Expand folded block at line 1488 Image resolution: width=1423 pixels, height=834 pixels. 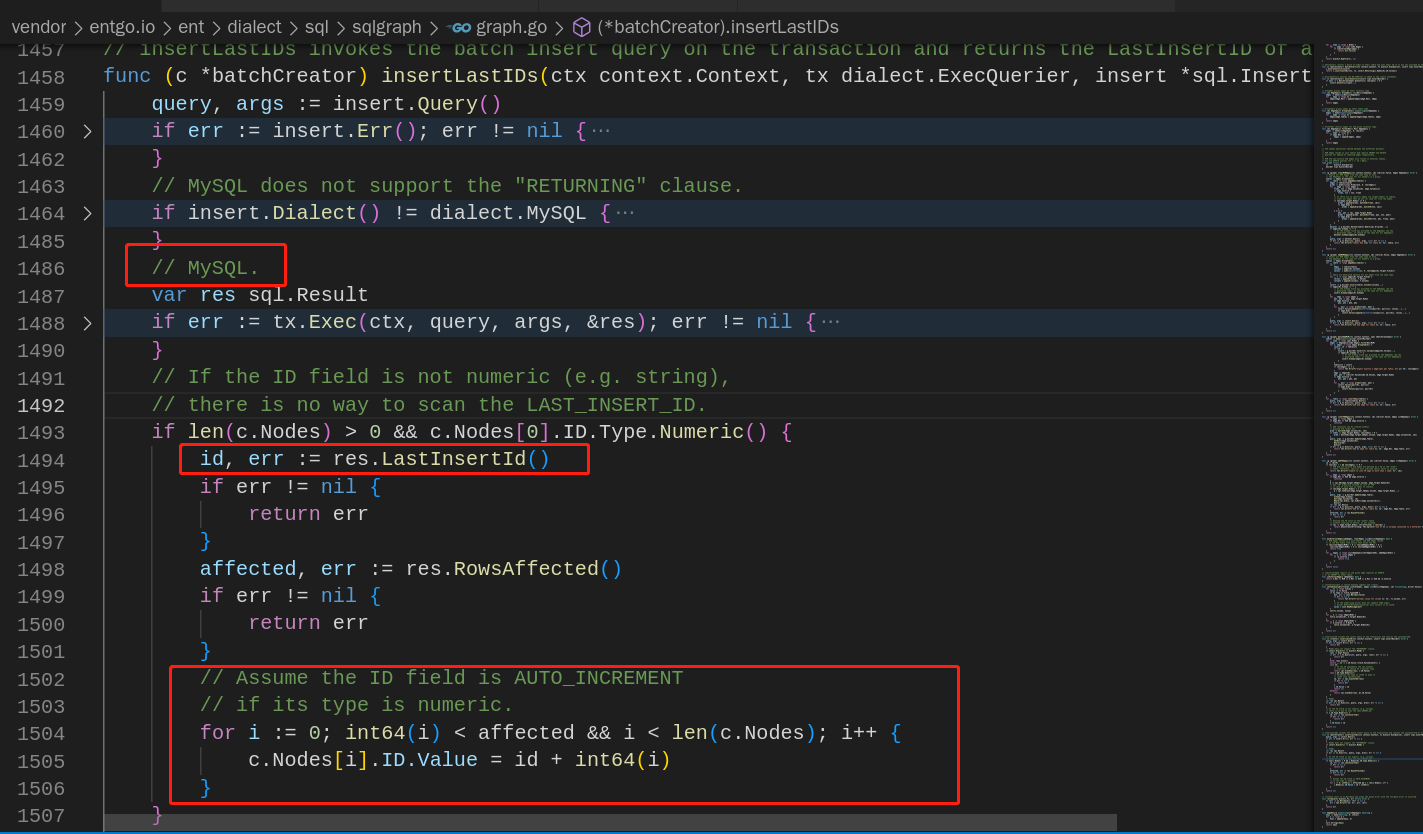87,323
